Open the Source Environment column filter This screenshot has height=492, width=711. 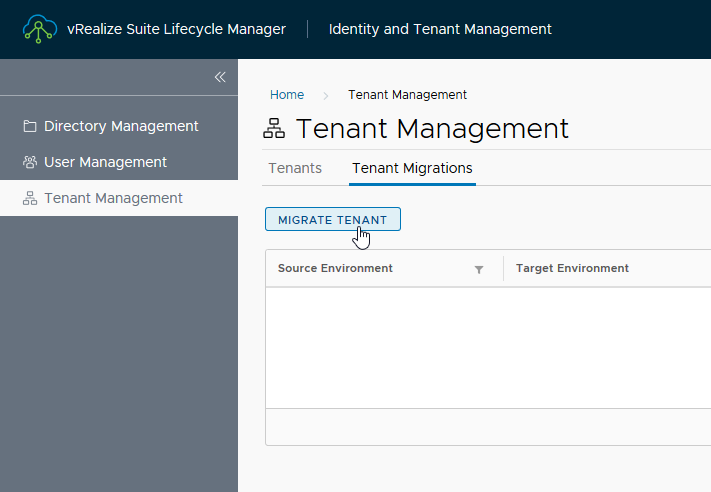479,269
